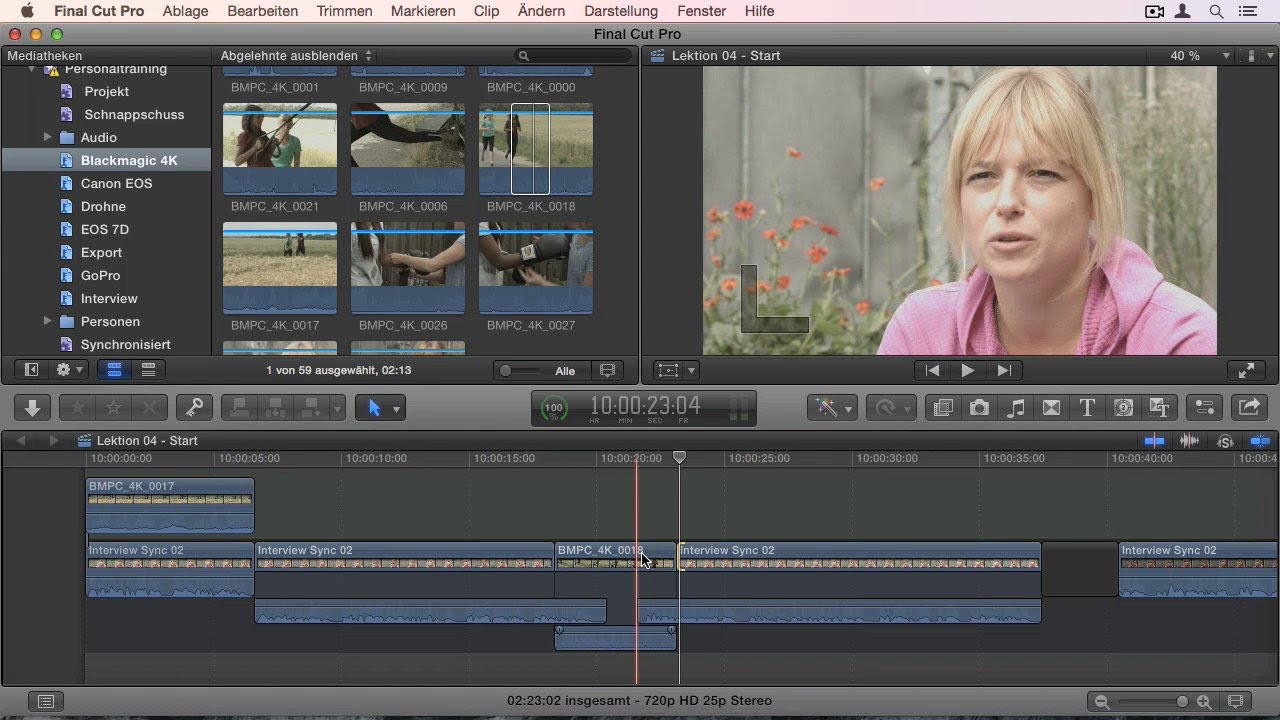1280x720 pixels.
Task: Select the Canon EOS event
Action: point(116,183)
